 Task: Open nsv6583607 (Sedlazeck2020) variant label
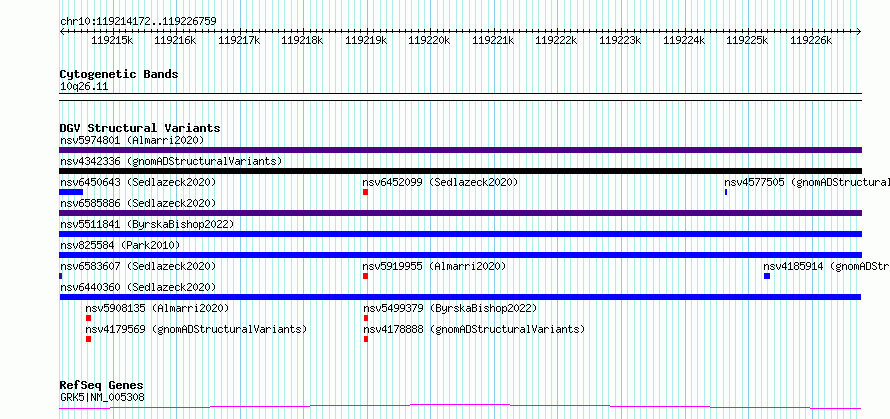(138, 266)
